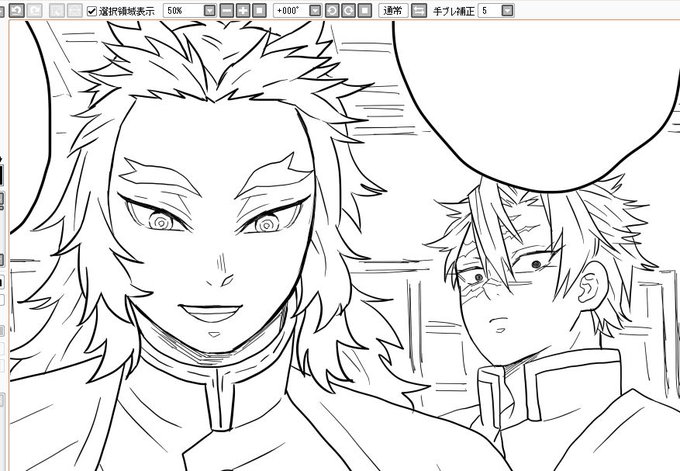Reset zoom with the square icon
680x471 pixels.
coord(259,10)
